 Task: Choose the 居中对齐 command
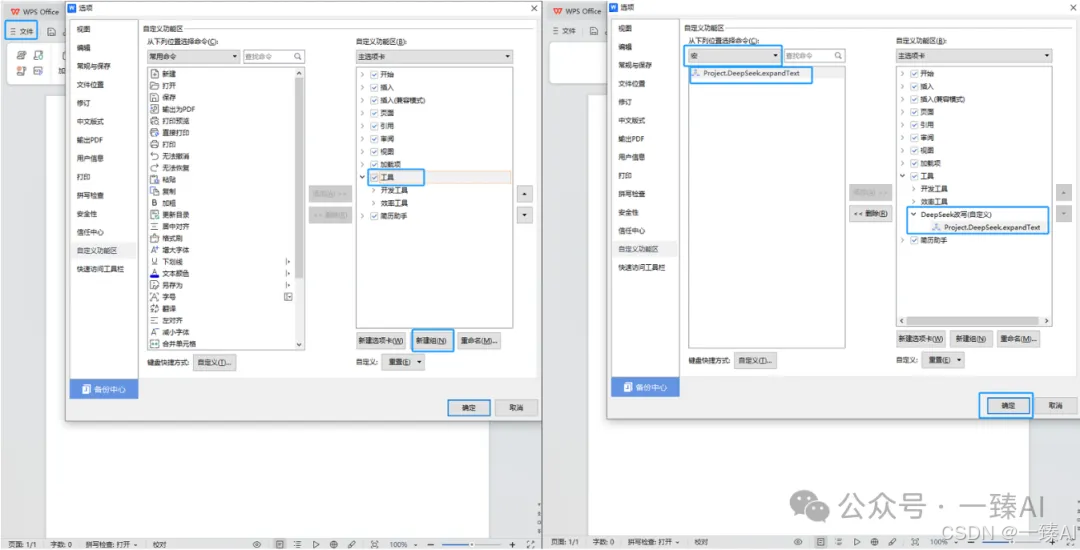pyautogui.click(x=174, y=226)
